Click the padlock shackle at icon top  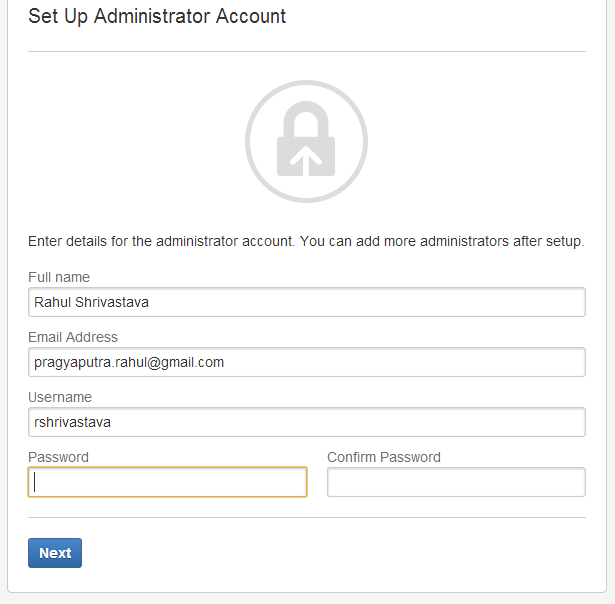click(306, 118)
